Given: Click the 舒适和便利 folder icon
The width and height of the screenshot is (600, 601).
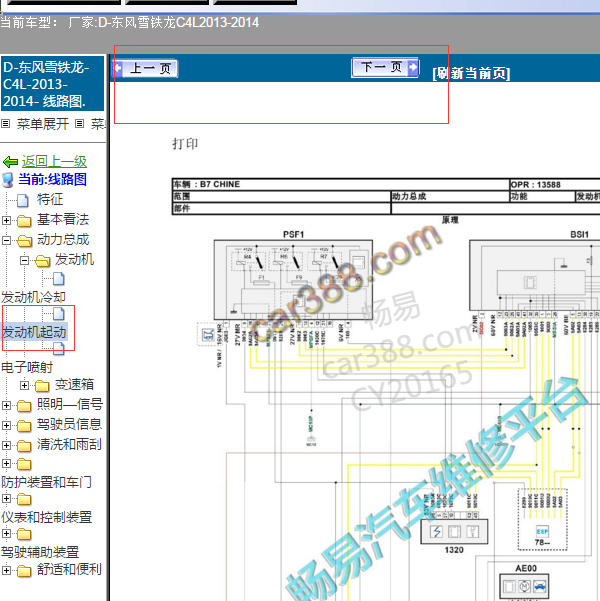Looking at the screenshot, I should [24, 571].
